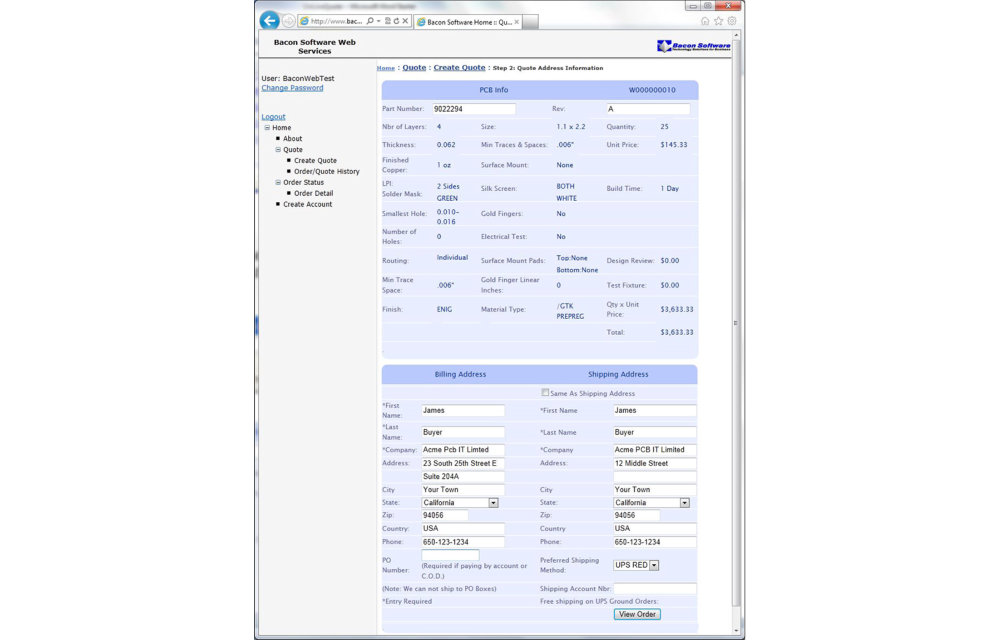Click the address bar URL dropdown arrow
The image size is (1000, 640).
pos(378,21)
